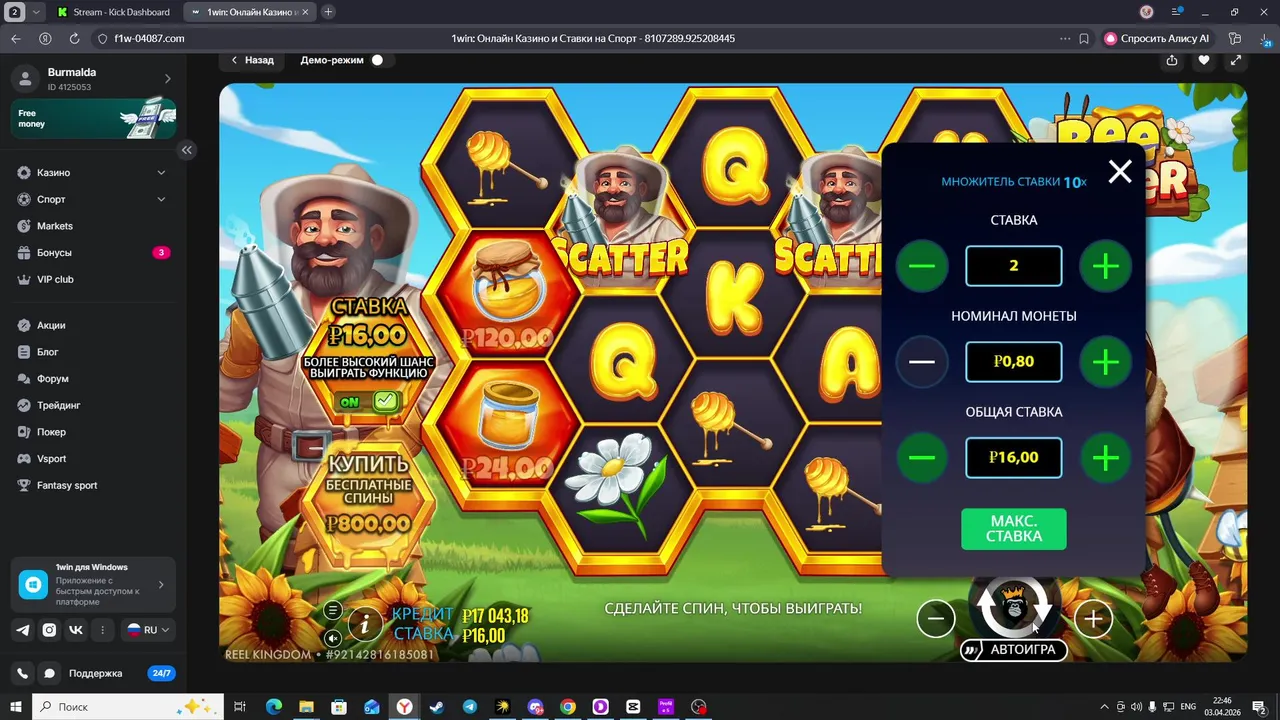Open Акции in the sidebar
The image size is (1280, 720).
click(x=93, y=325)
